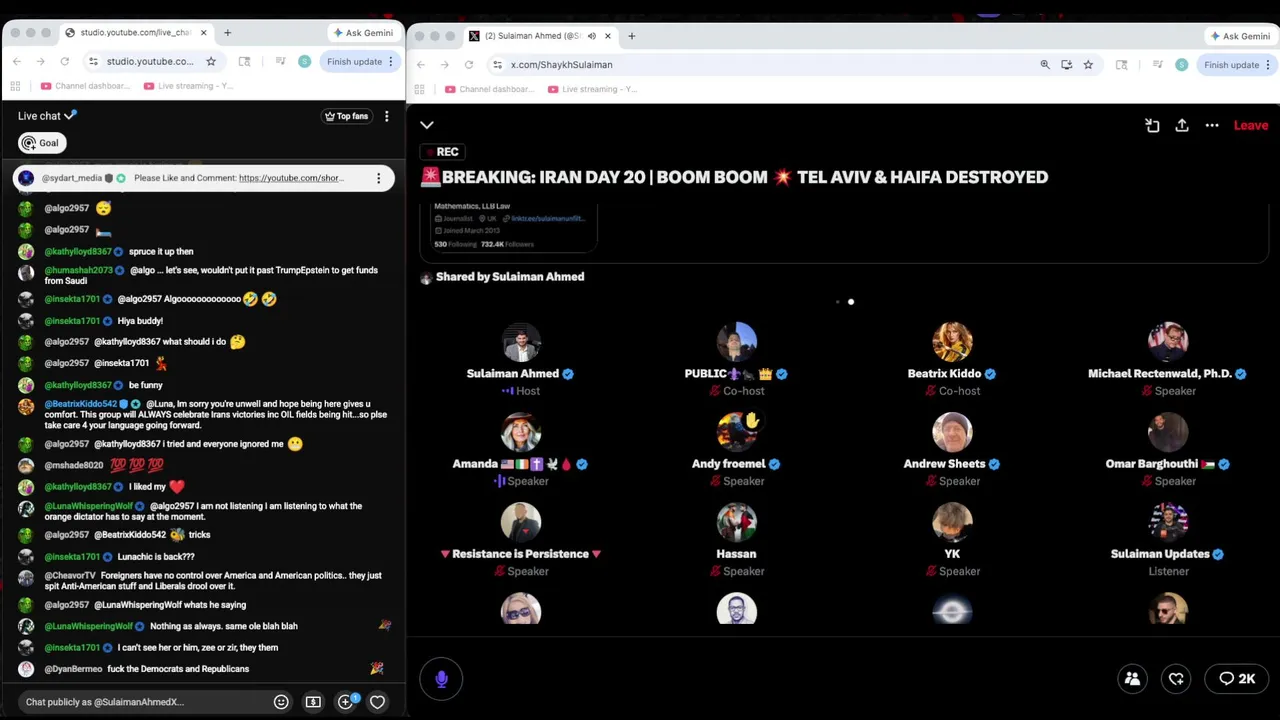The height and width of the screenshot is (720, 1280).
Task: Open the three-dot live chat options menu
Action: pyautogui.click(x=387, y=116)
